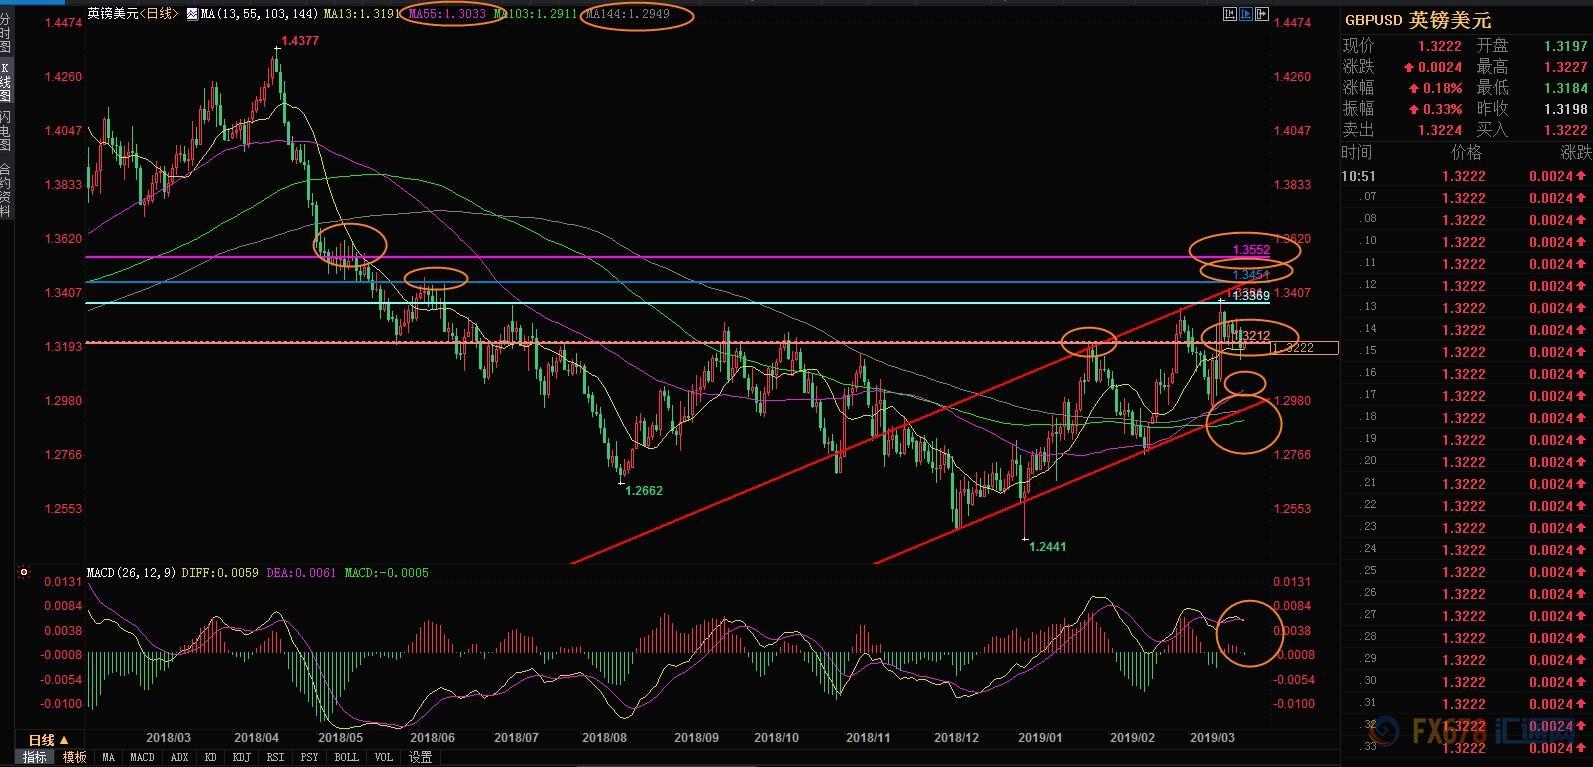The height and width of the screenshot is (767, 1593).
Task: Apply the MACD indicator button
Action: (142, 757)
